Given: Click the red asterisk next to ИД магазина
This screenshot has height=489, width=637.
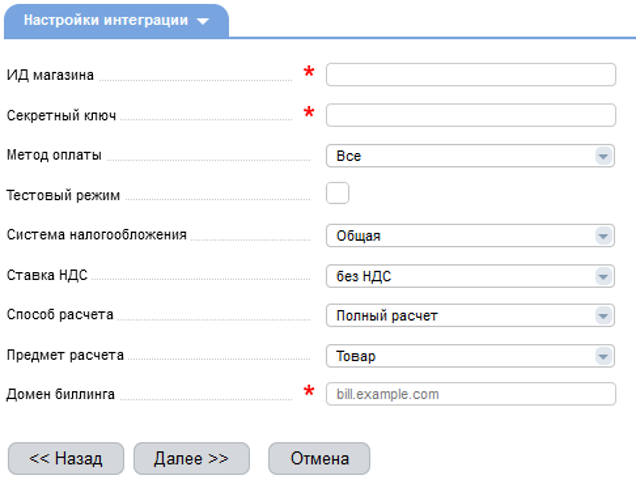Looking at the screenshot, I should [x=309, y=74].
